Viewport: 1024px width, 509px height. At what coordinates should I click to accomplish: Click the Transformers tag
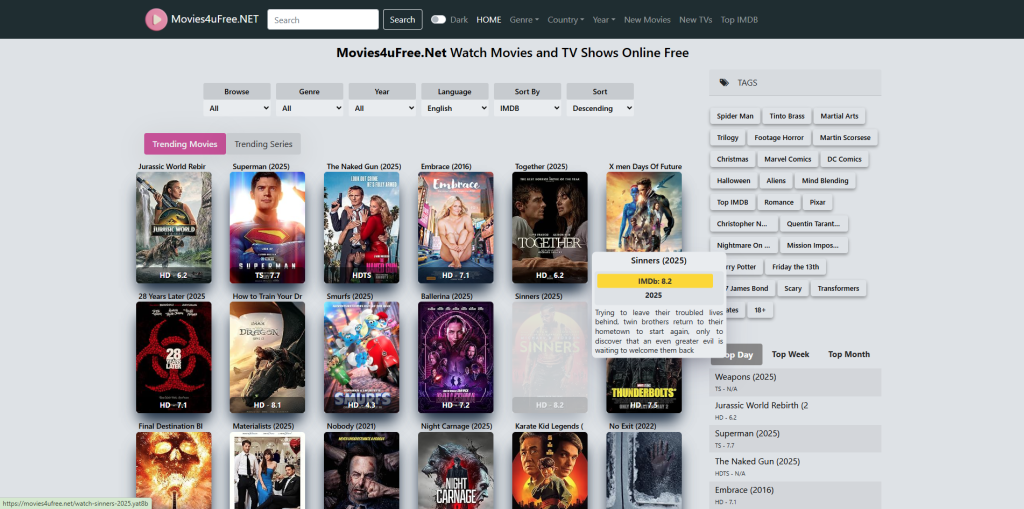[838, 289]
